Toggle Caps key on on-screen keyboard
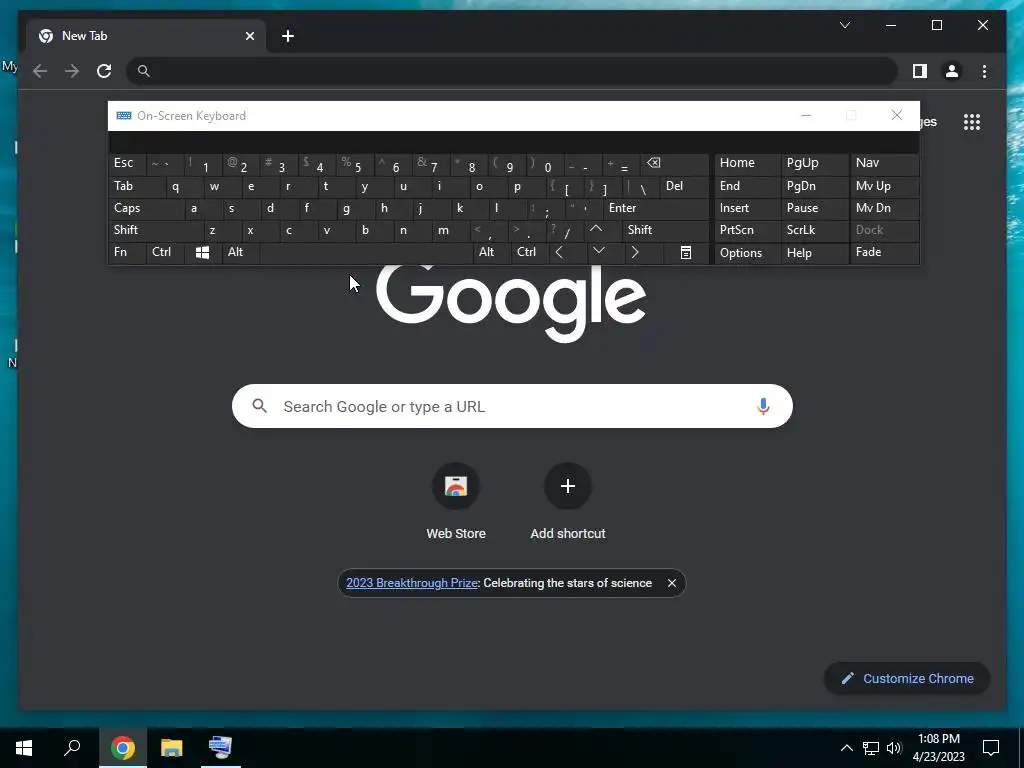This screenshot has width=1024, height=768. coord(145,208)
